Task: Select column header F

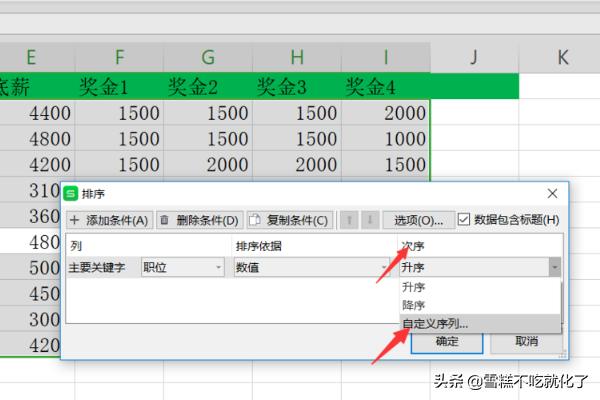Action: click(119, 56)
